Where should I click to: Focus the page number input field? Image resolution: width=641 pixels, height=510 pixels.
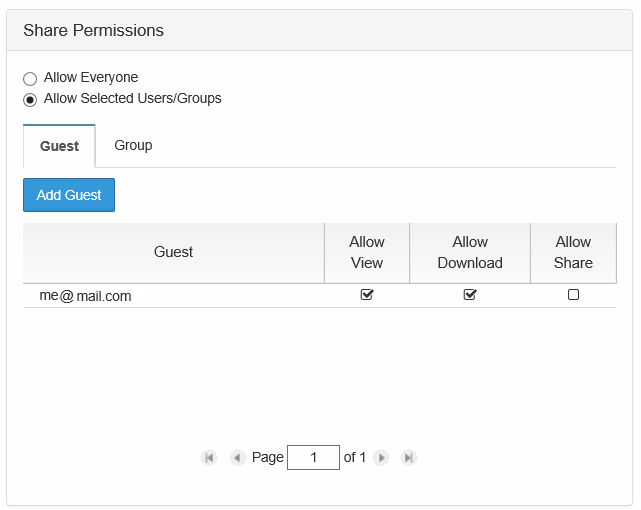pos(314,457)
